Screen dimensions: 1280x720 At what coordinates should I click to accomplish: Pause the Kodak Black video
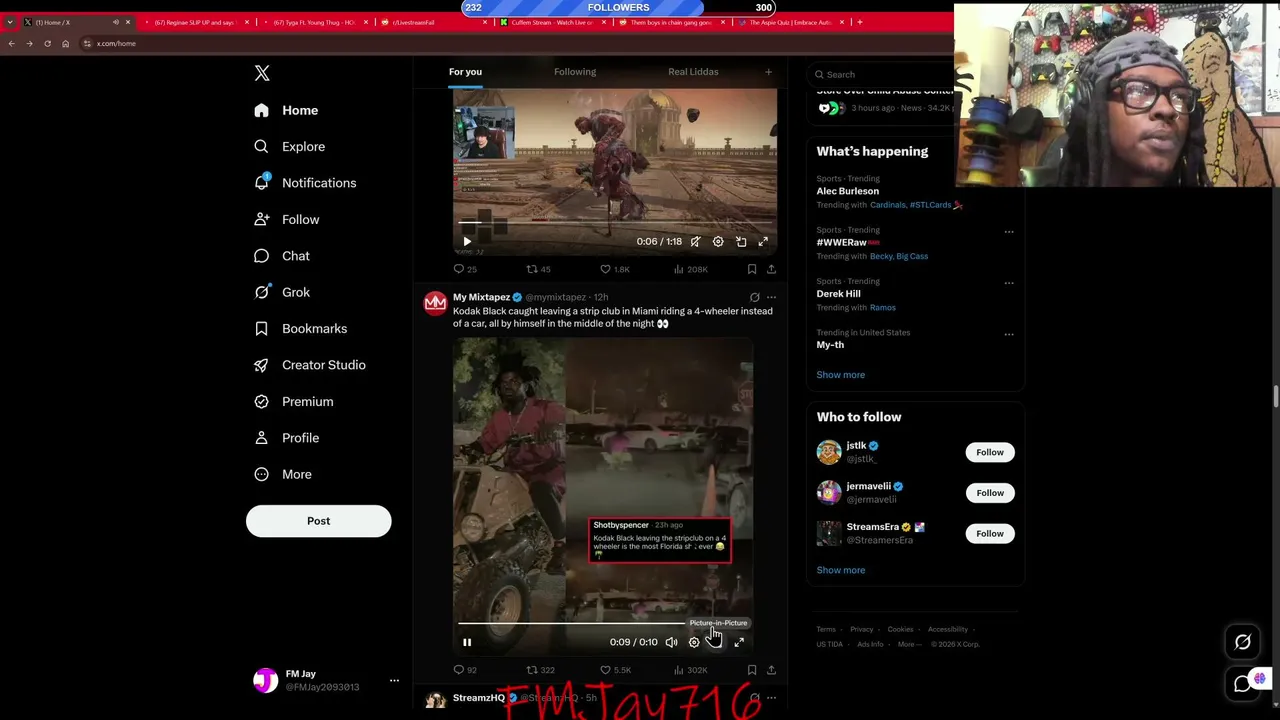click(467, 642)
